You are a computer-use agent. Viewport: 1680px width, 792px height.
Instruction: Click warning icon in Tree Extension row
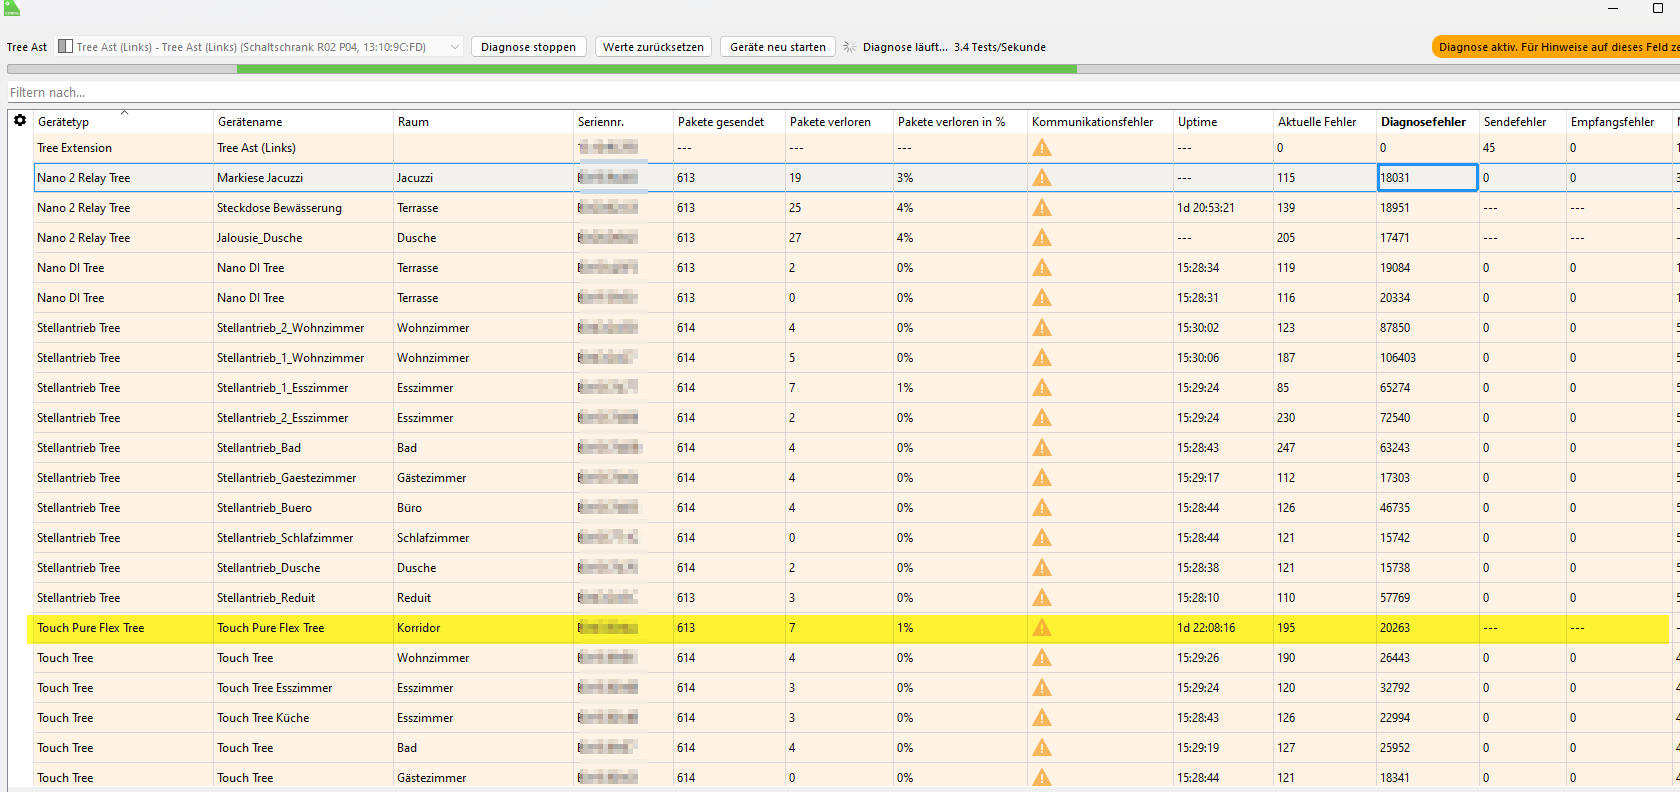(x=1042, y=148)
